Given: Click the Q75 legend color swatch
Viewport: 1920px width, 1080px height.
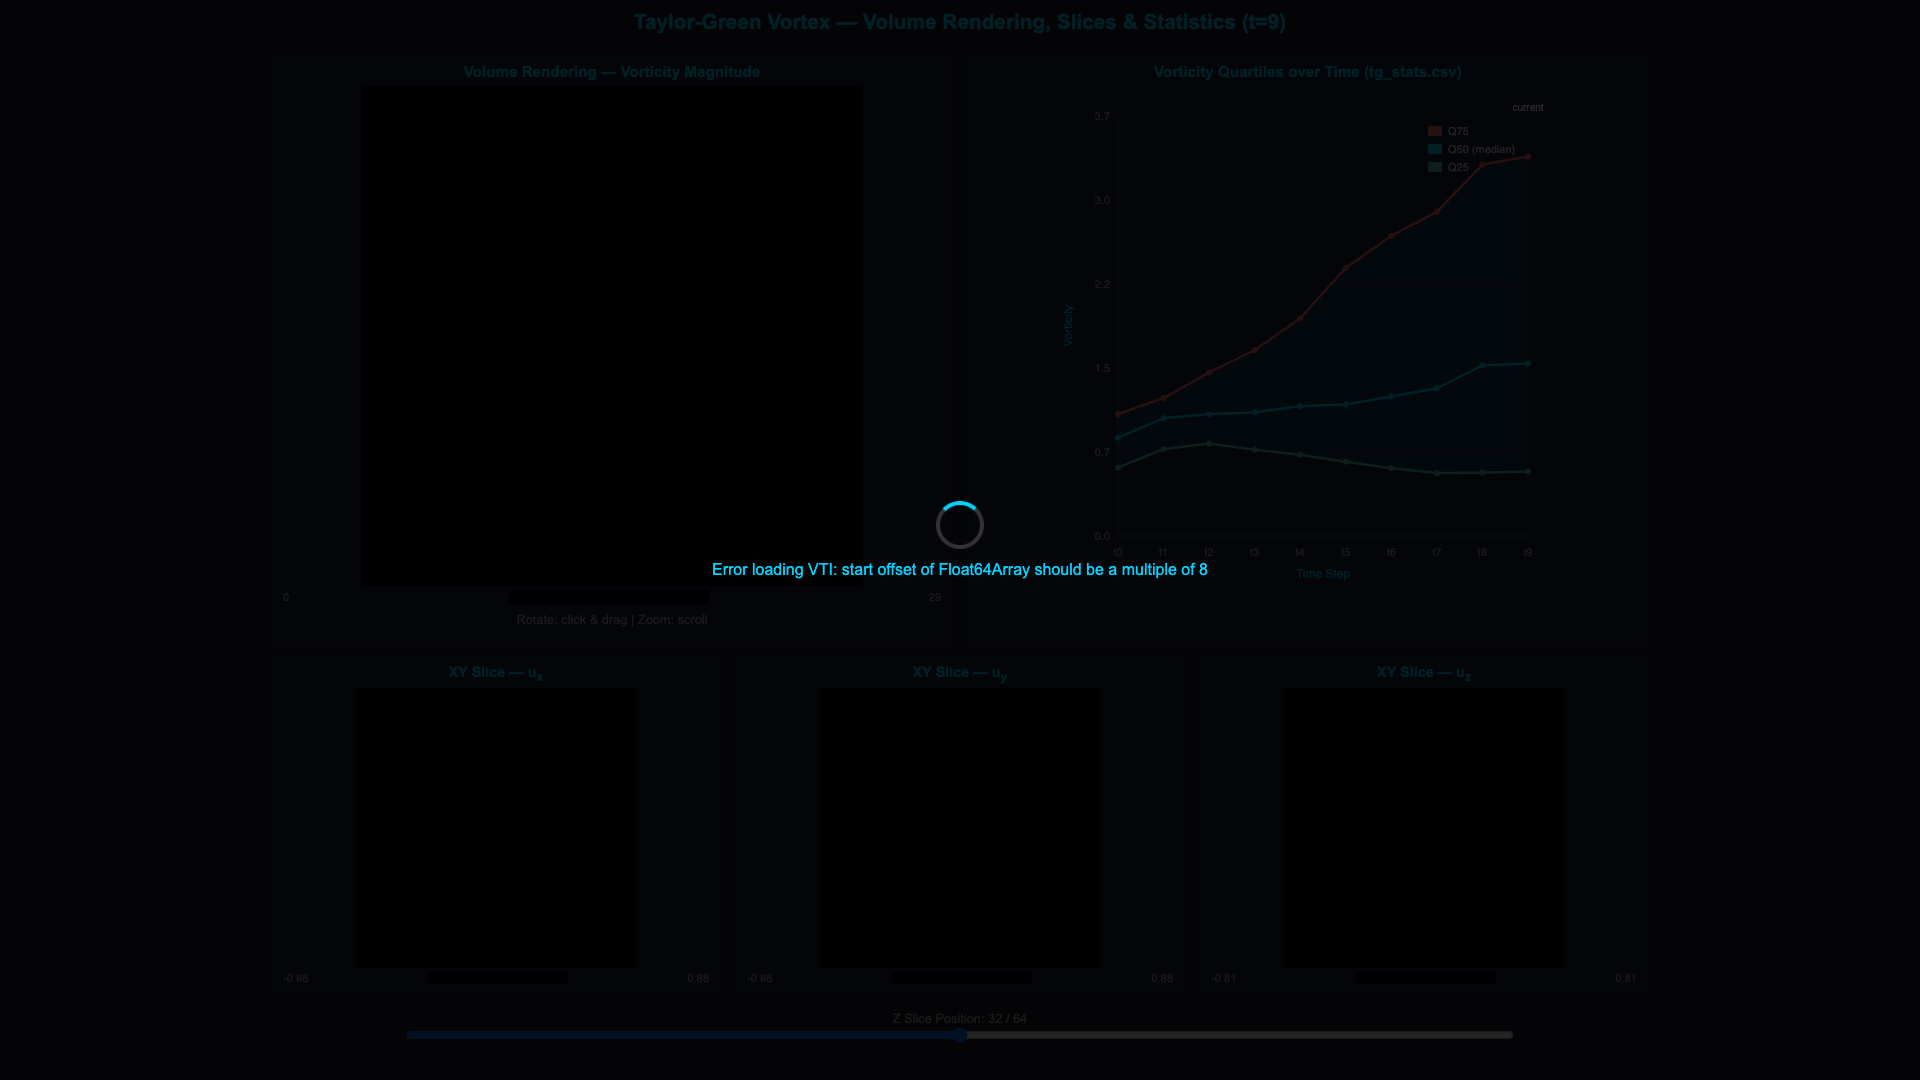Looking at the screenshot, I should pos(1435,131).
